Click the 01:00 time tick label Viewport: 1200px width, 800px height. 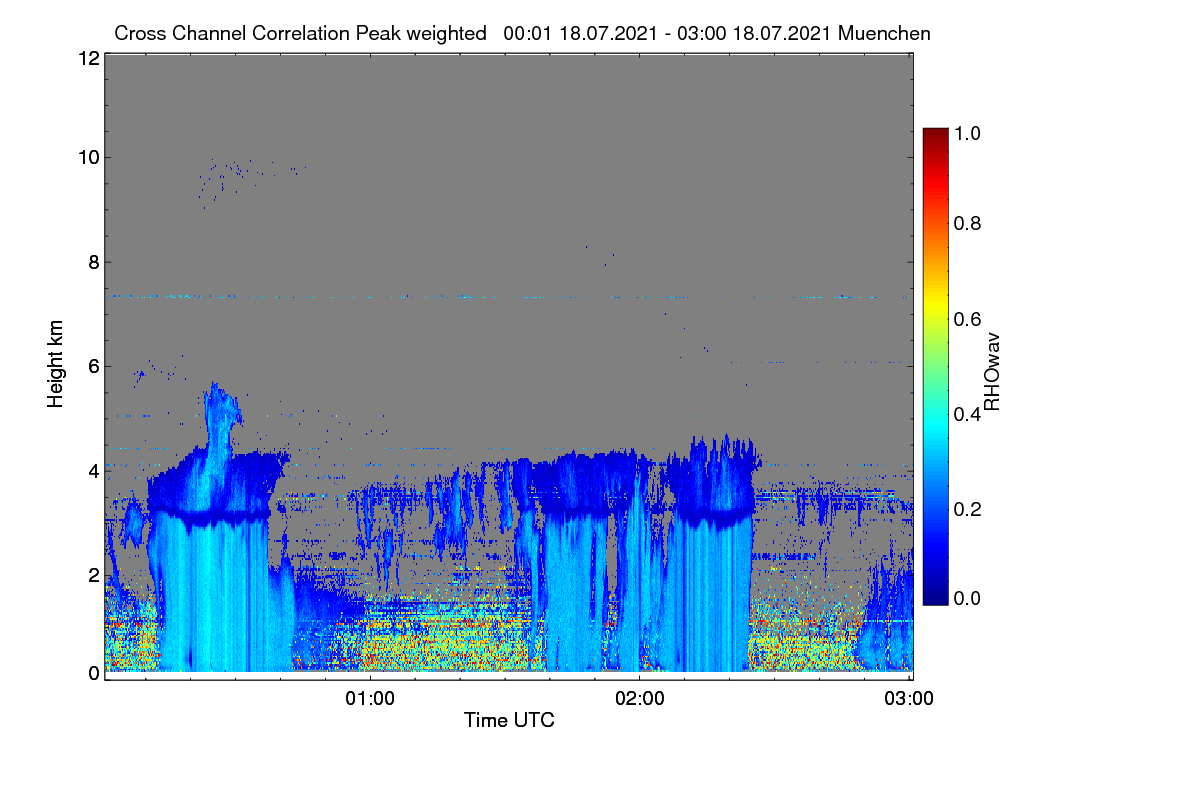[x=370, y=698]
